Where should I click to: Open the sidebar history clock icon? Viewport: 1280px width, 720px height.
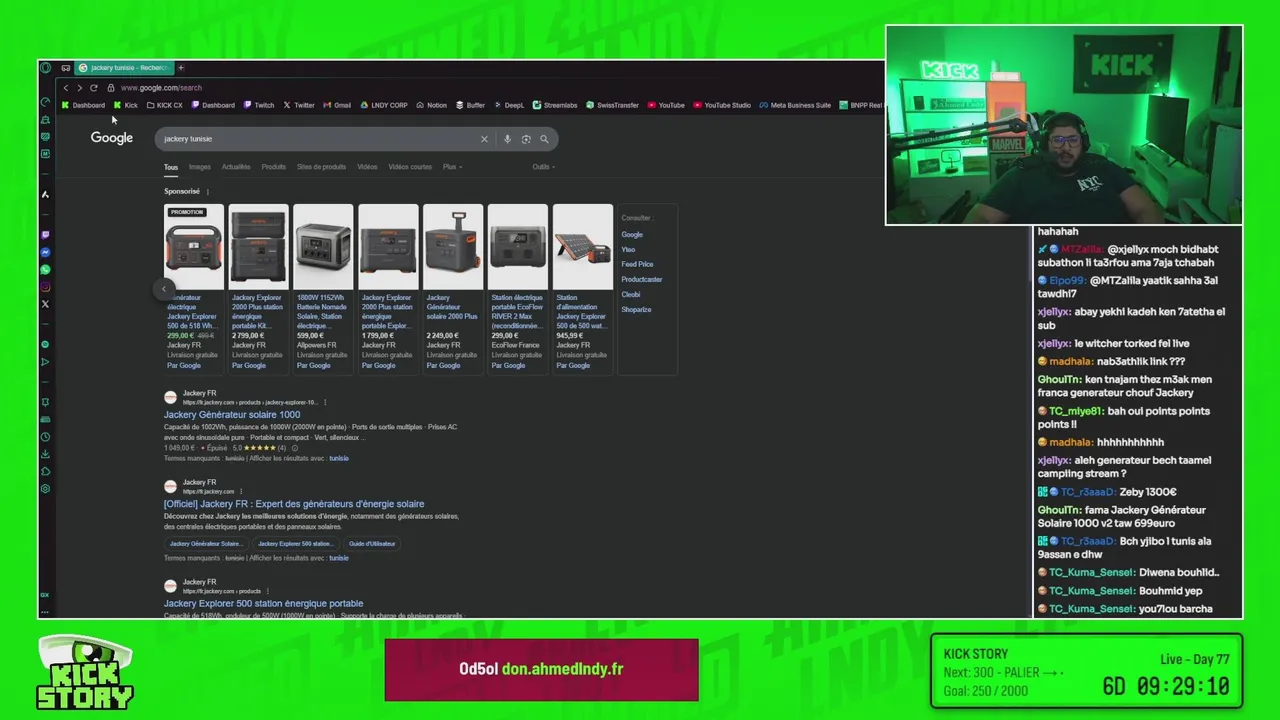coord(45,437)
